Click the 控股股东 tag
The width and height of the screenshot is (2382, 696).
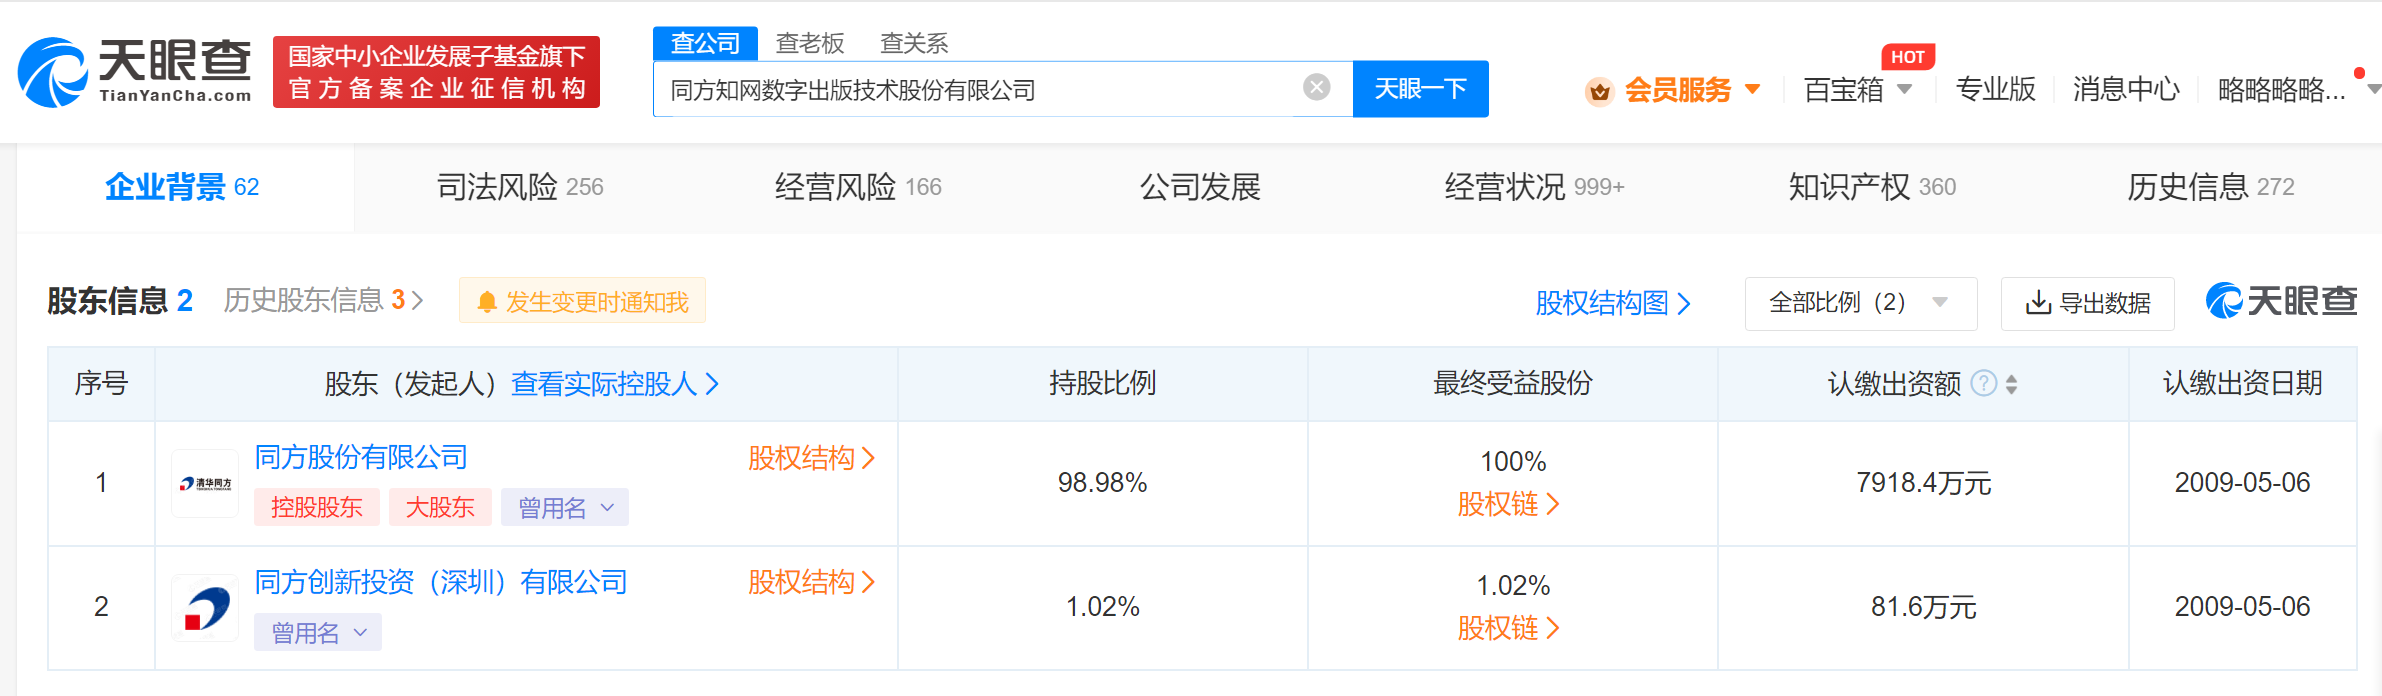(x=316, y=507)
